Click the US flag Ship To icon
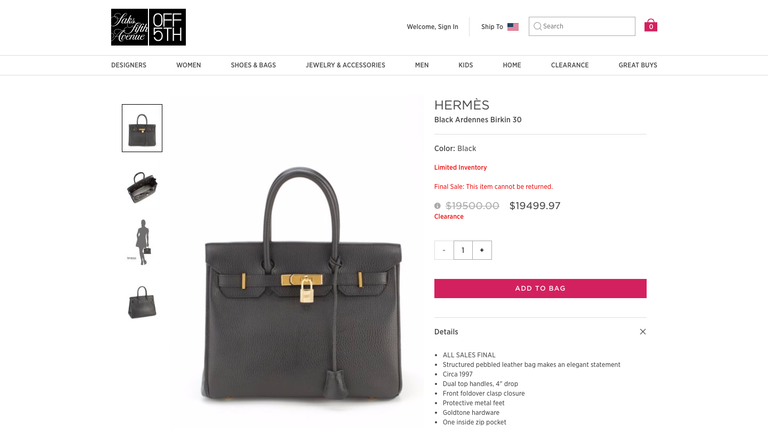 pyautogui.click(x=513, y=26)
